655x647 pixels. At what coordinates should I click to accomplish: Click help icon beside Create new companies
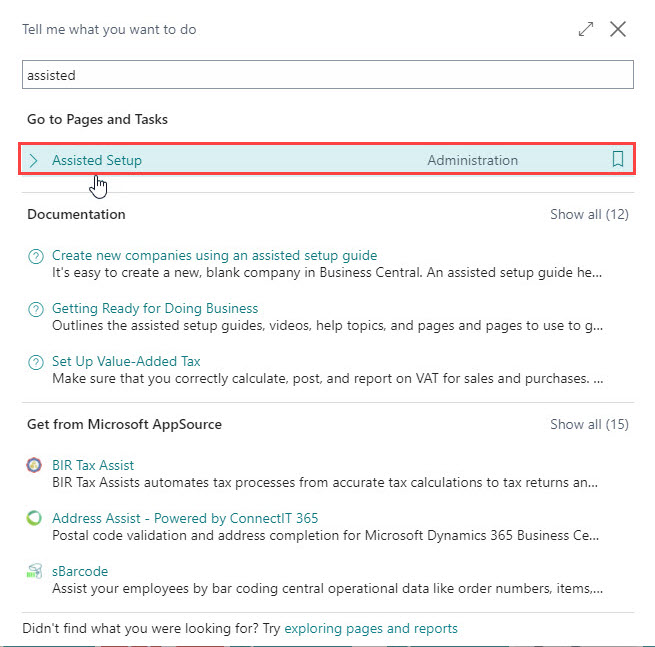(36, 256)
